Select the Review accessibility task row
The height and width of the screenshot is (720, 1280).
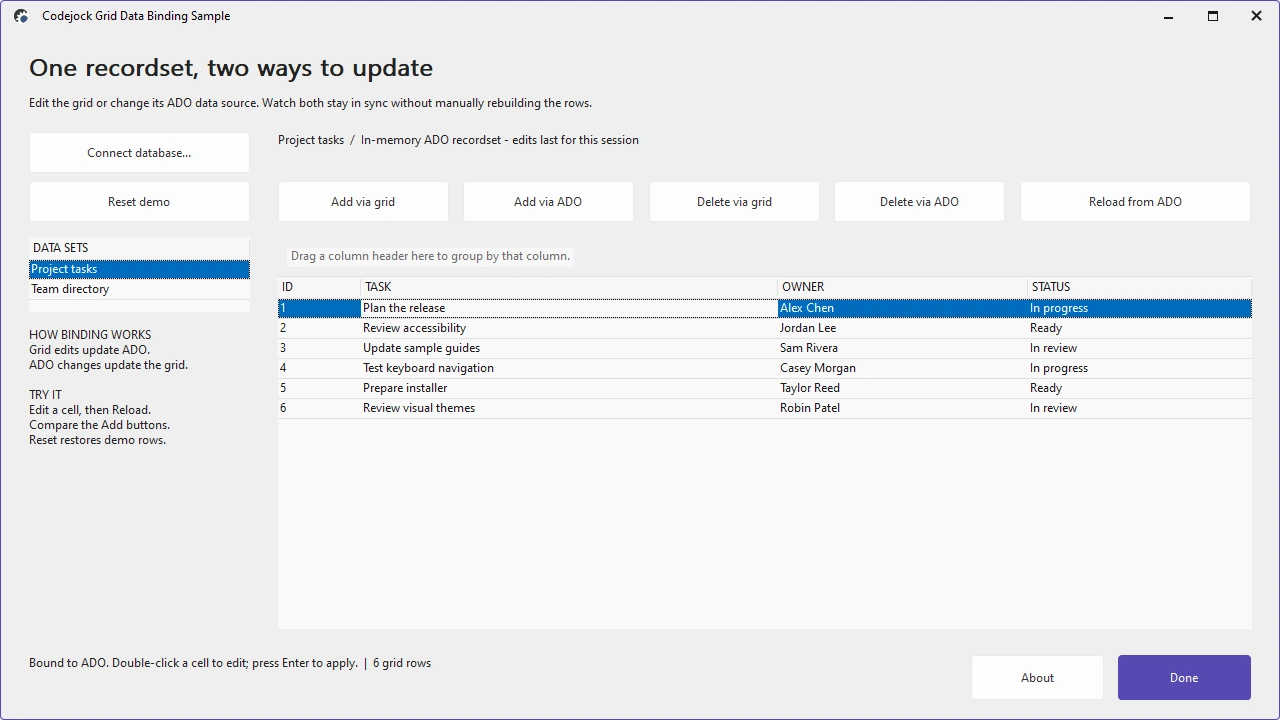765,328
